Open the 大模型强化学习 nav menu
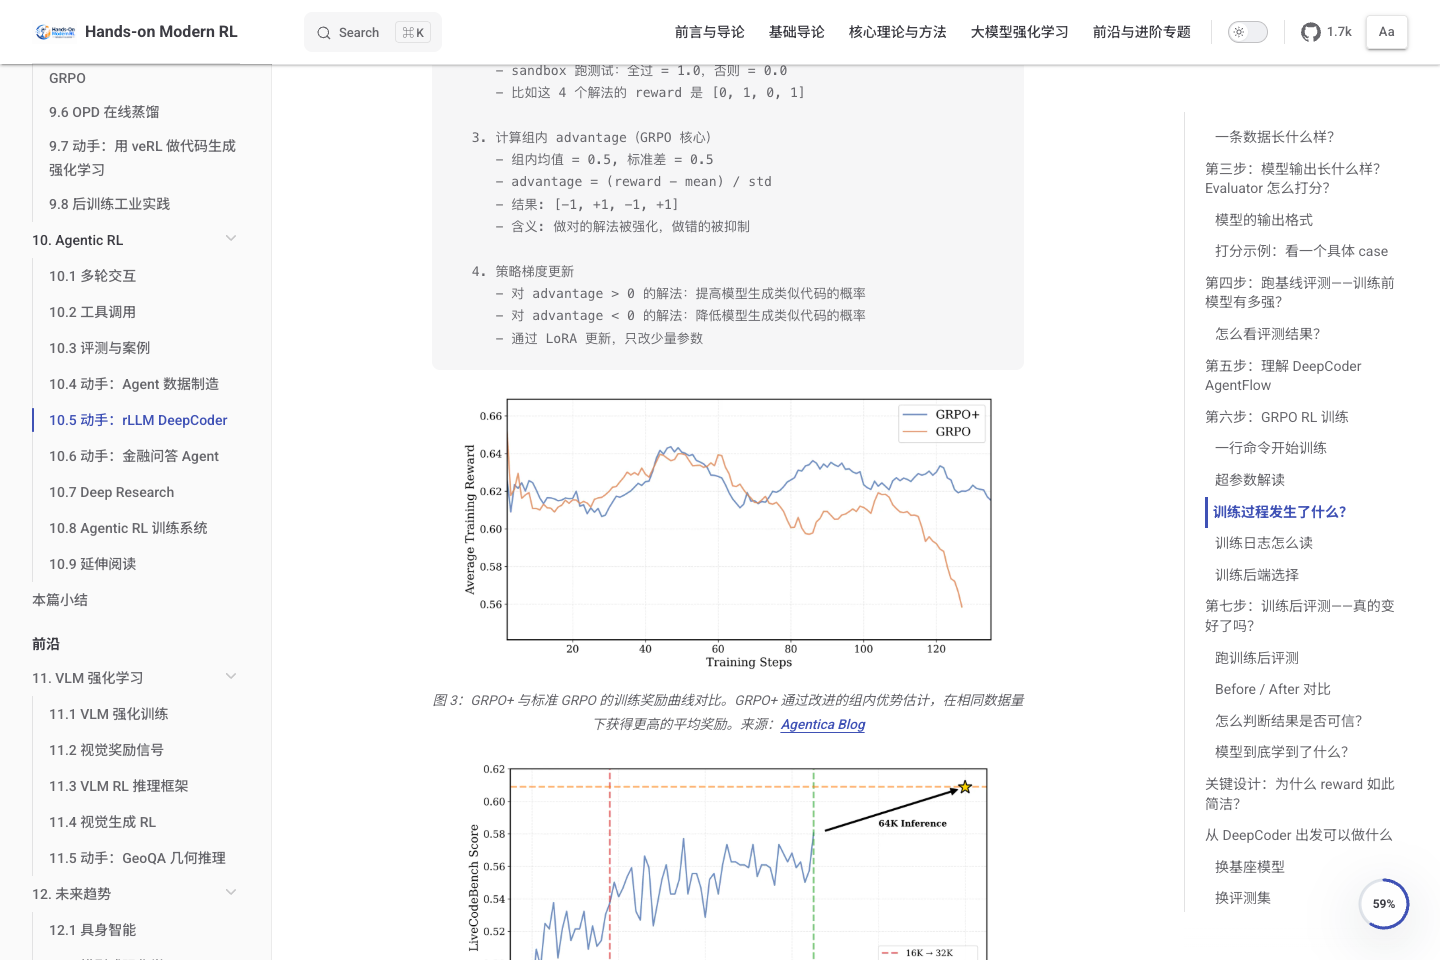This screenshot has height=960, width=1440. [1020, 32]
